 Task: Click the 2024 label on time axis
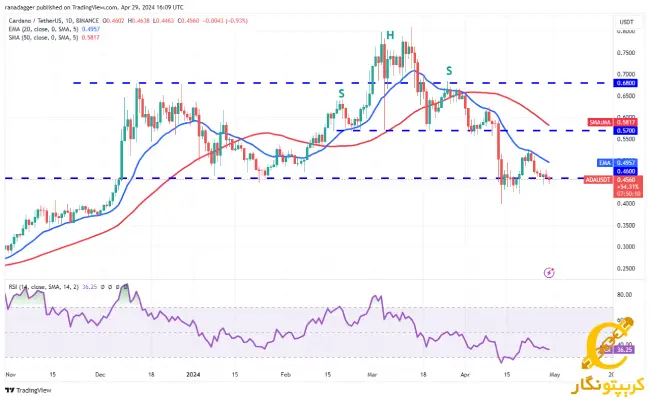pyautogui.click(x=193, y=375)
